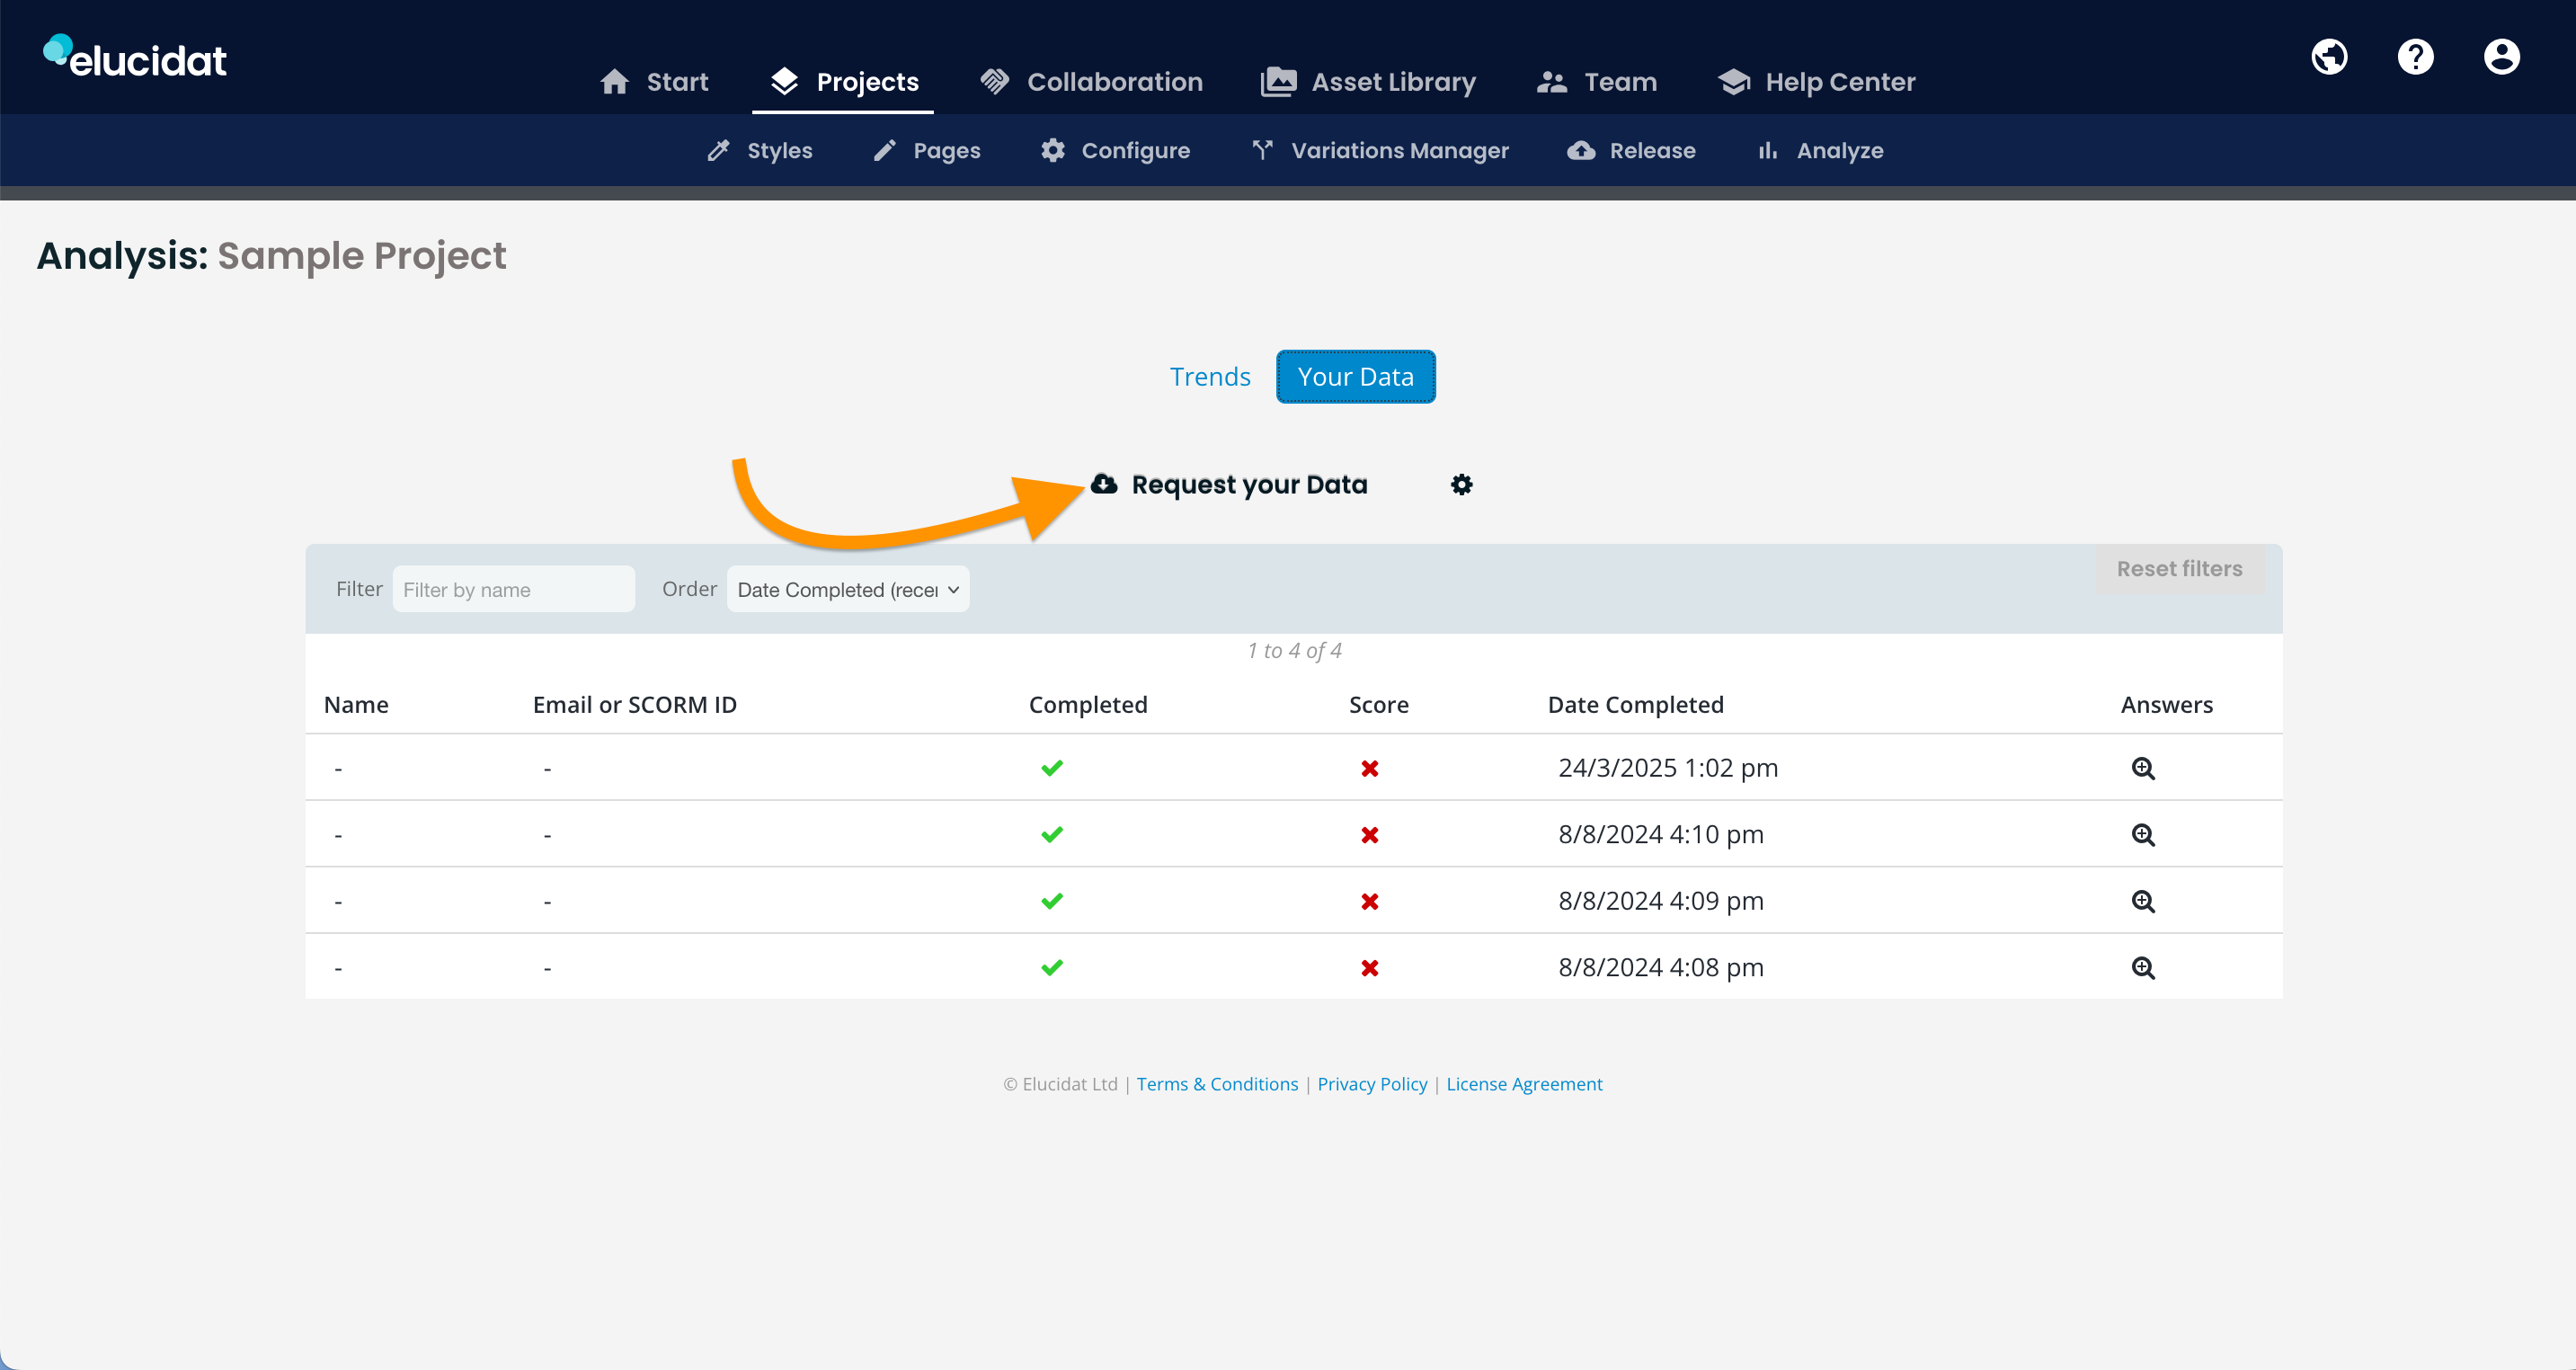Click the Reset filters button
The height and width of the screenshot is (1370, 2576).
[x=2179, y=569]
